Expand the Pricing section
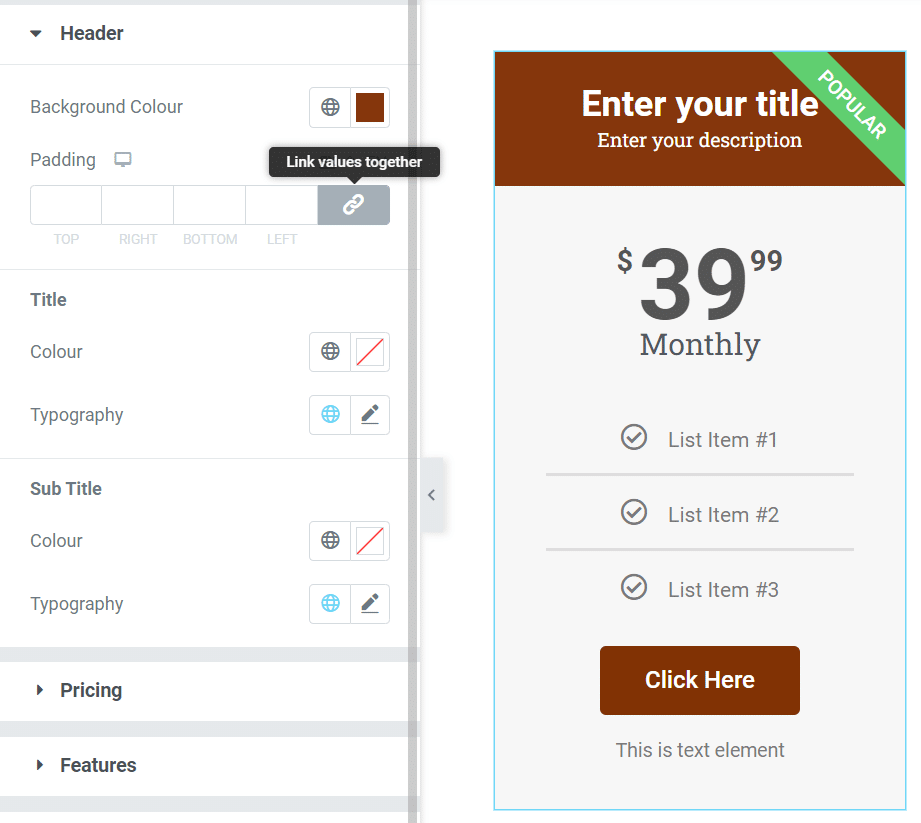 91,689
